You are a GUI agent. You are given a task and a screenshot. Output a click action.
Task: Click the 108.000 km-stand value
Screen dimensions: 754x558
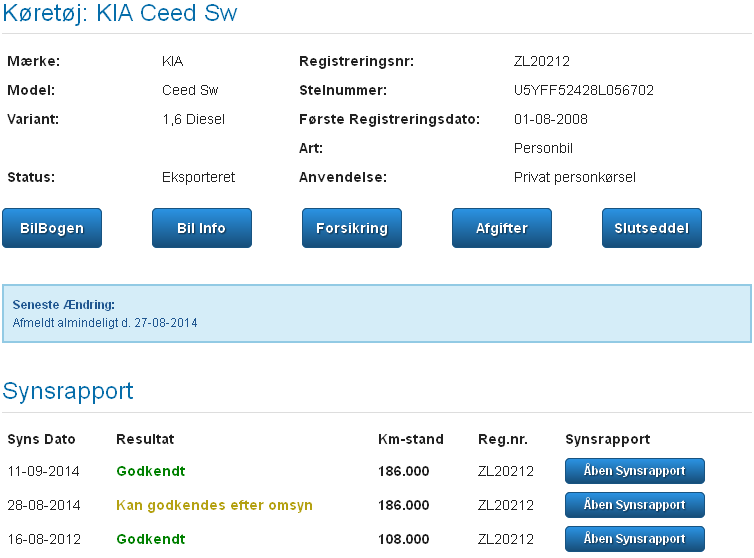pyautogui.click(x=403, y=539)
